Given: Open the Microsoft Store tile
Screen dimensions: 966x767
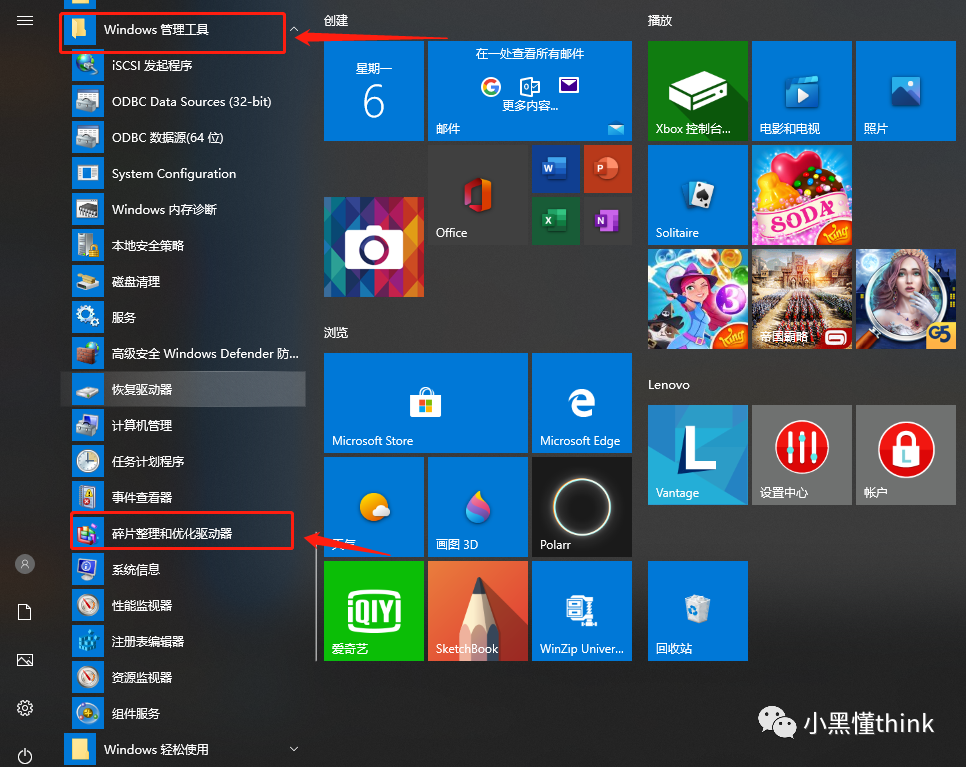Looking at the screenshot, I should coord(426,403).
